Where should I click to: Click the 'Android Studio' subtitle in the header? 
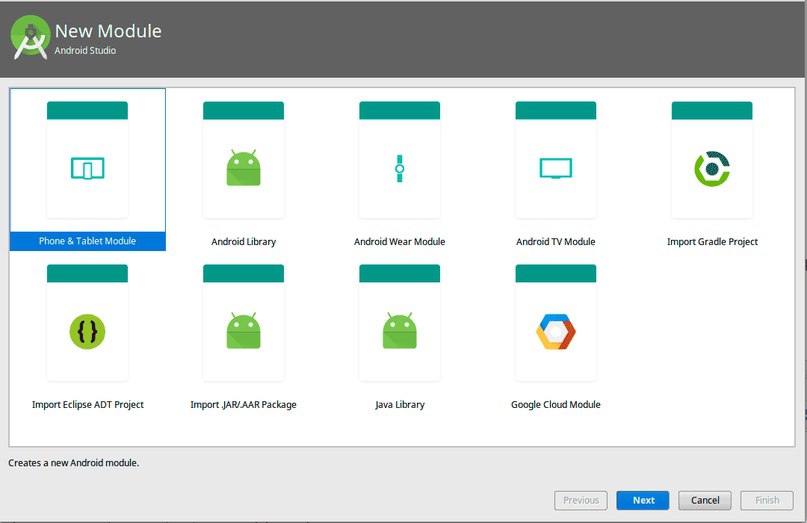pyautogui.click(x=85, y=50)
